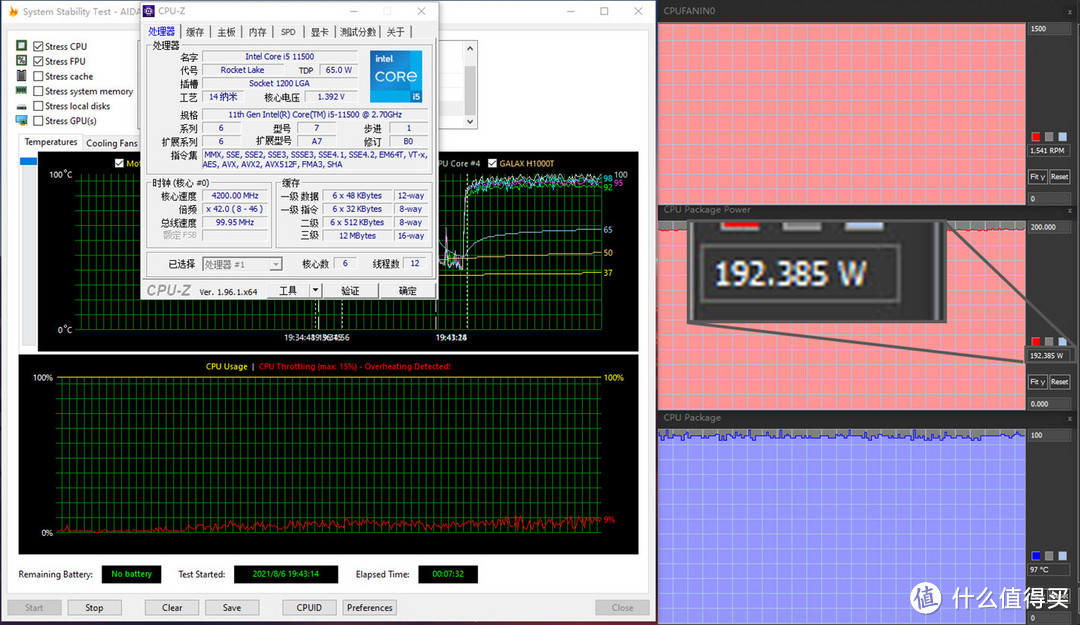Click the down arrow on the AIDA64 list scrollbar
Image resolution: width=1080 pixels, height=625 pixels.
pyautogui.click(x=470, y=121)
